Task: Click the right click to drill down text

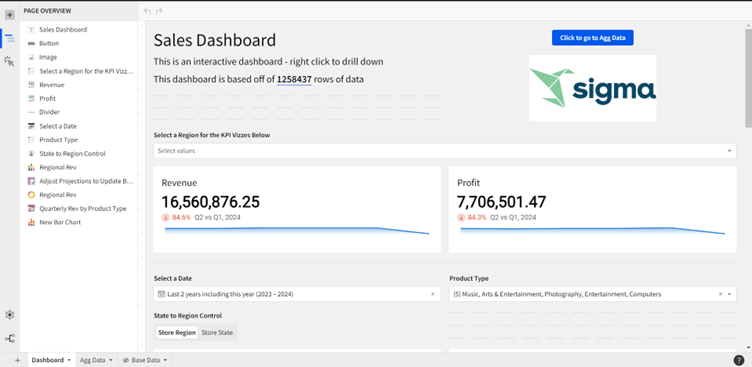Action: pyautogui.click(x=337, y=62)
